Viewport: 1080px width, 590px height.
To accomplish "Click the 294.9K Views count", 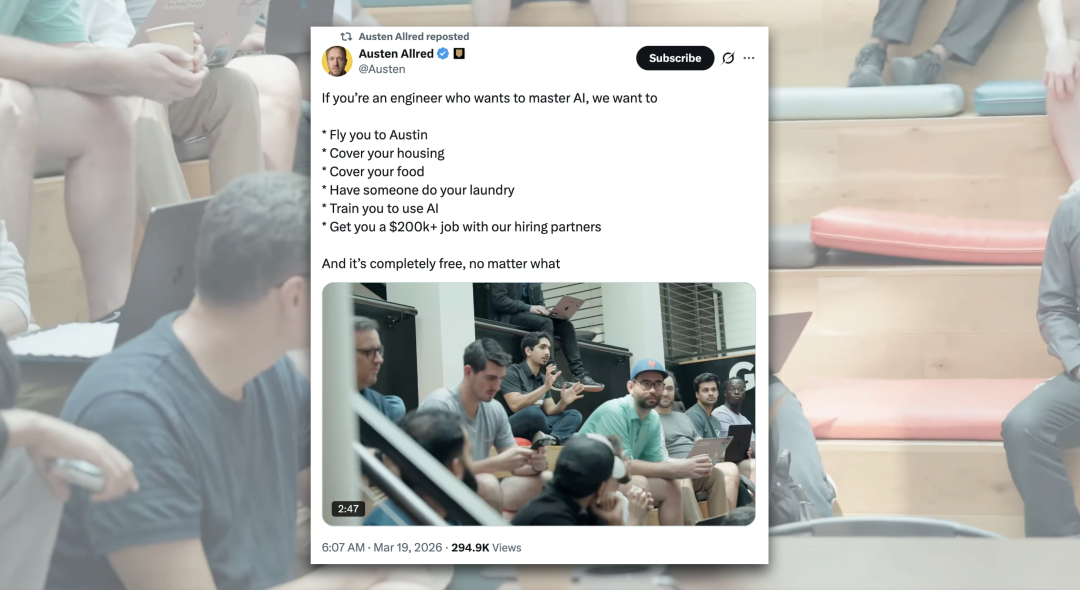I will [486, 547].
